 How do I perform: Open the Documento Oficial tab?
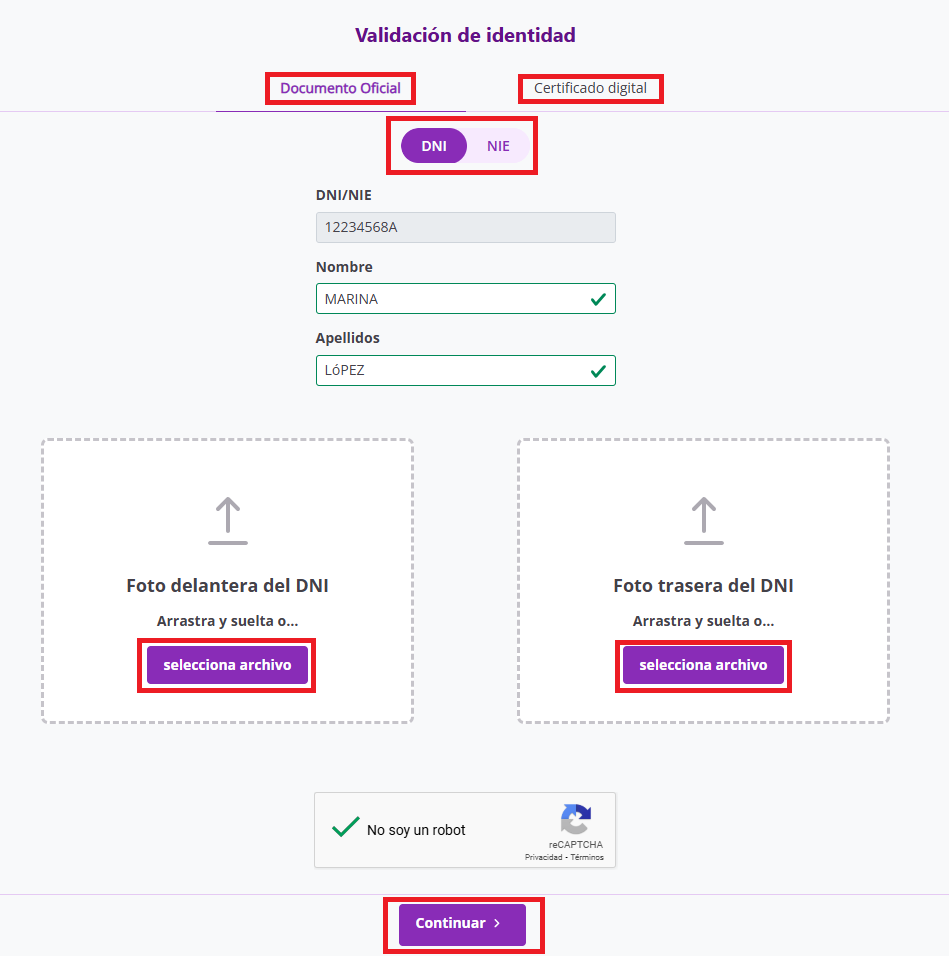340,88
